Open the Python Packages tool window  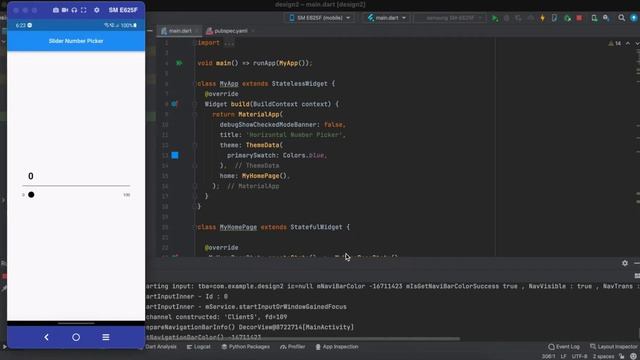245,347
